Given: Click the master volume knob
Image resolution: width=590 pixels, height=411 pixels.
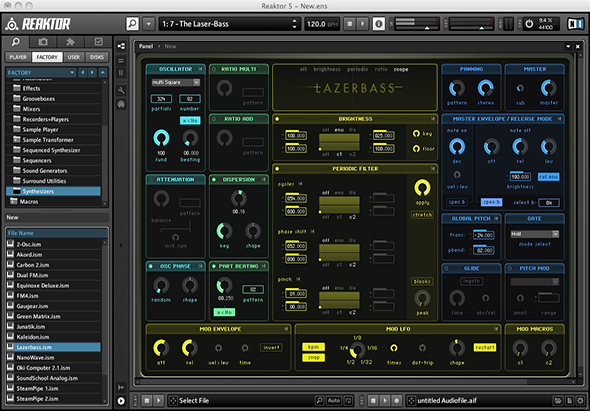Looking at the screenshot, I should [x=549, y=88].
